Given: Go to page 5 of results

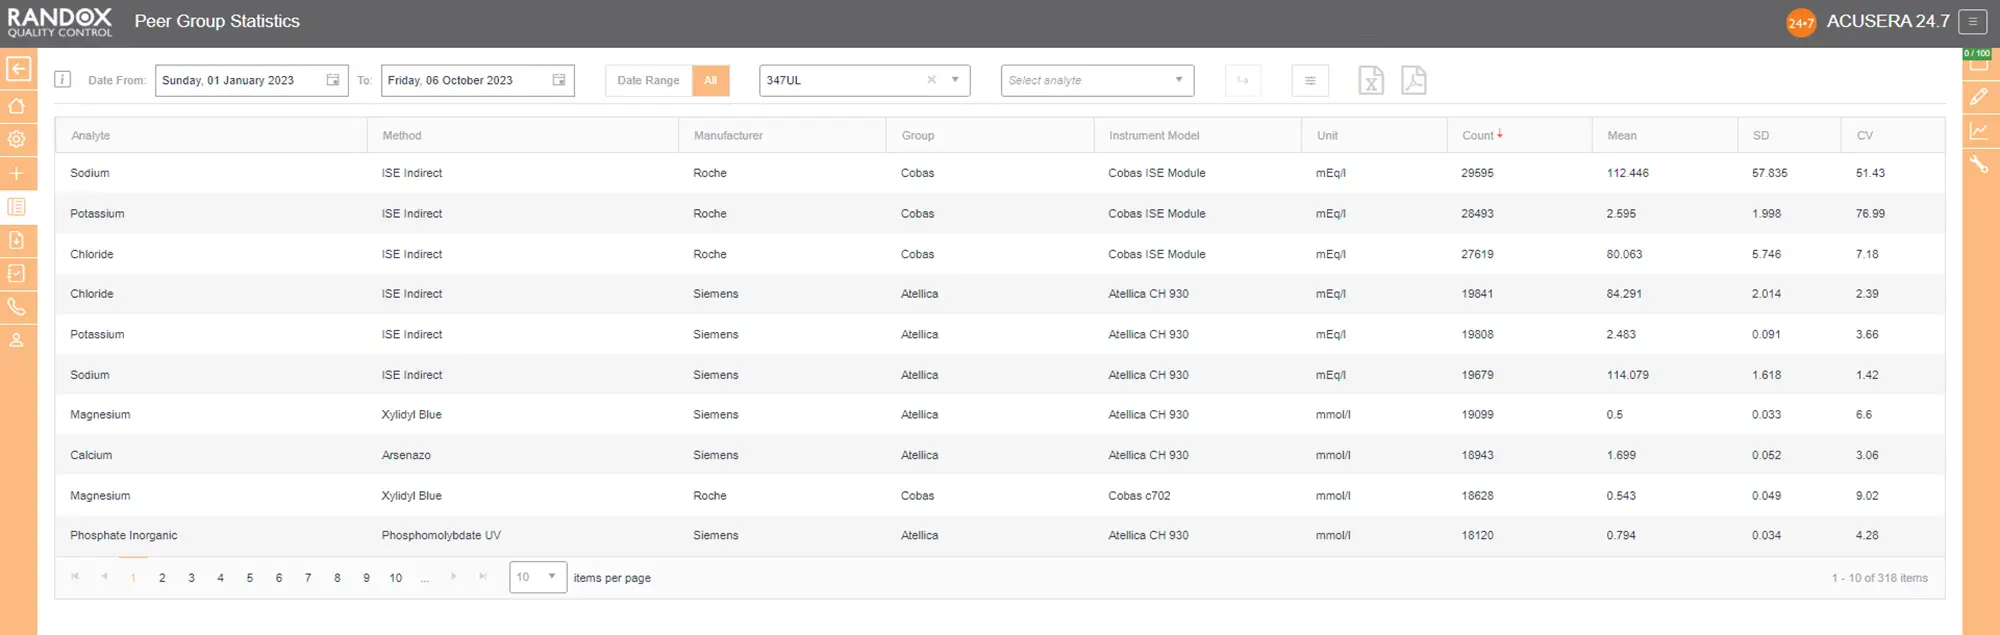Looking at the screenshot, I should (x=250, y=578).
